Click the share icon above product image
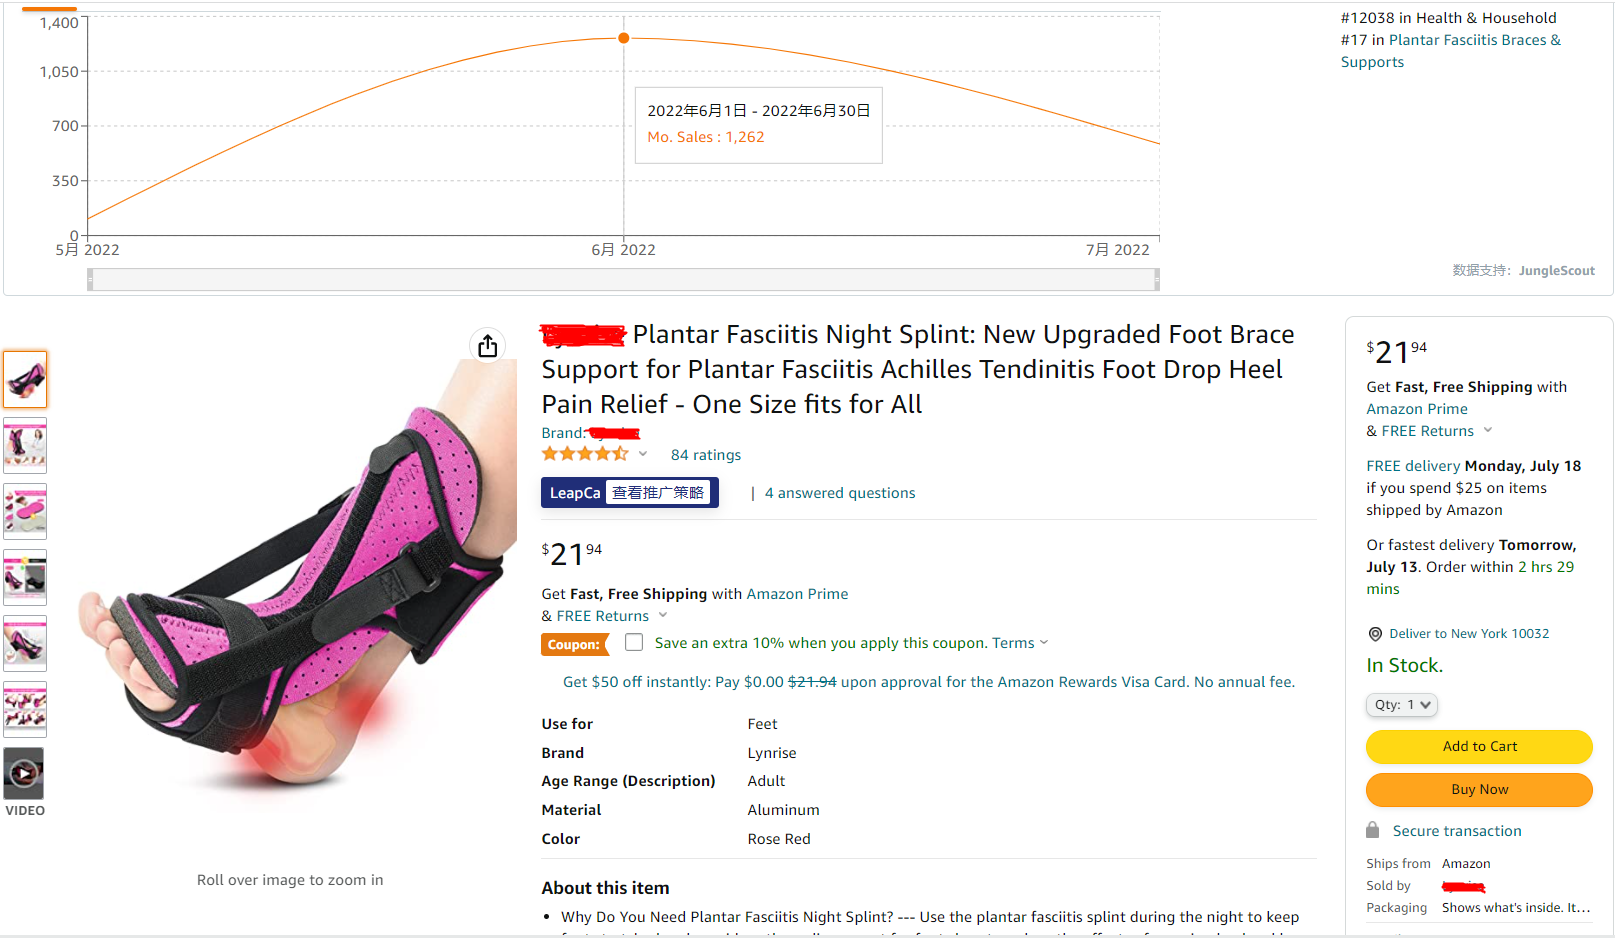 tap(487, 346)
